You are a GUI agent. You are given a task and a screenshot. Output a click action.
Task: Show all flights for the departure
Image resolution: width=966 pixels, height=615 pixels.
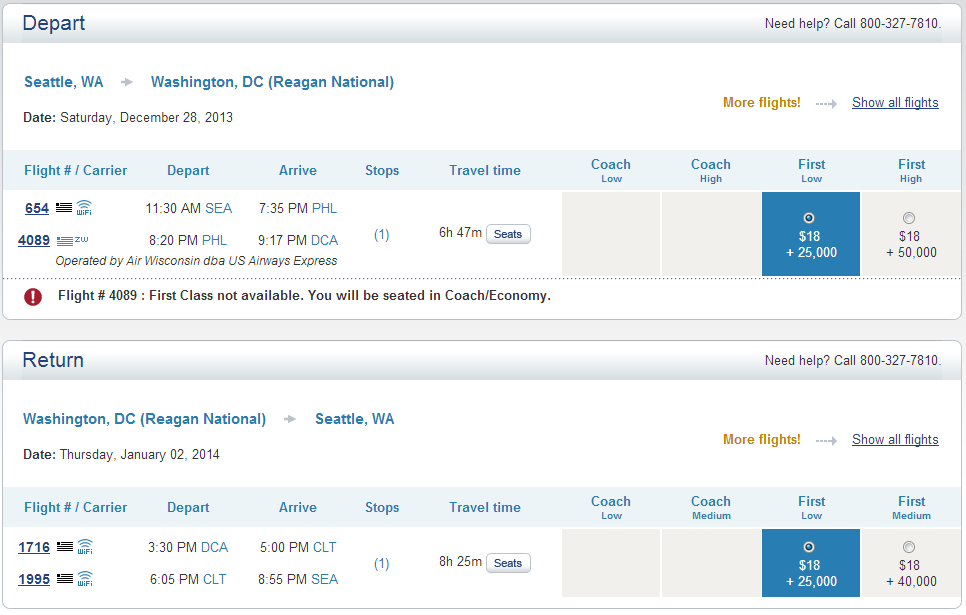pyautogui.click(x=895, y=103)
